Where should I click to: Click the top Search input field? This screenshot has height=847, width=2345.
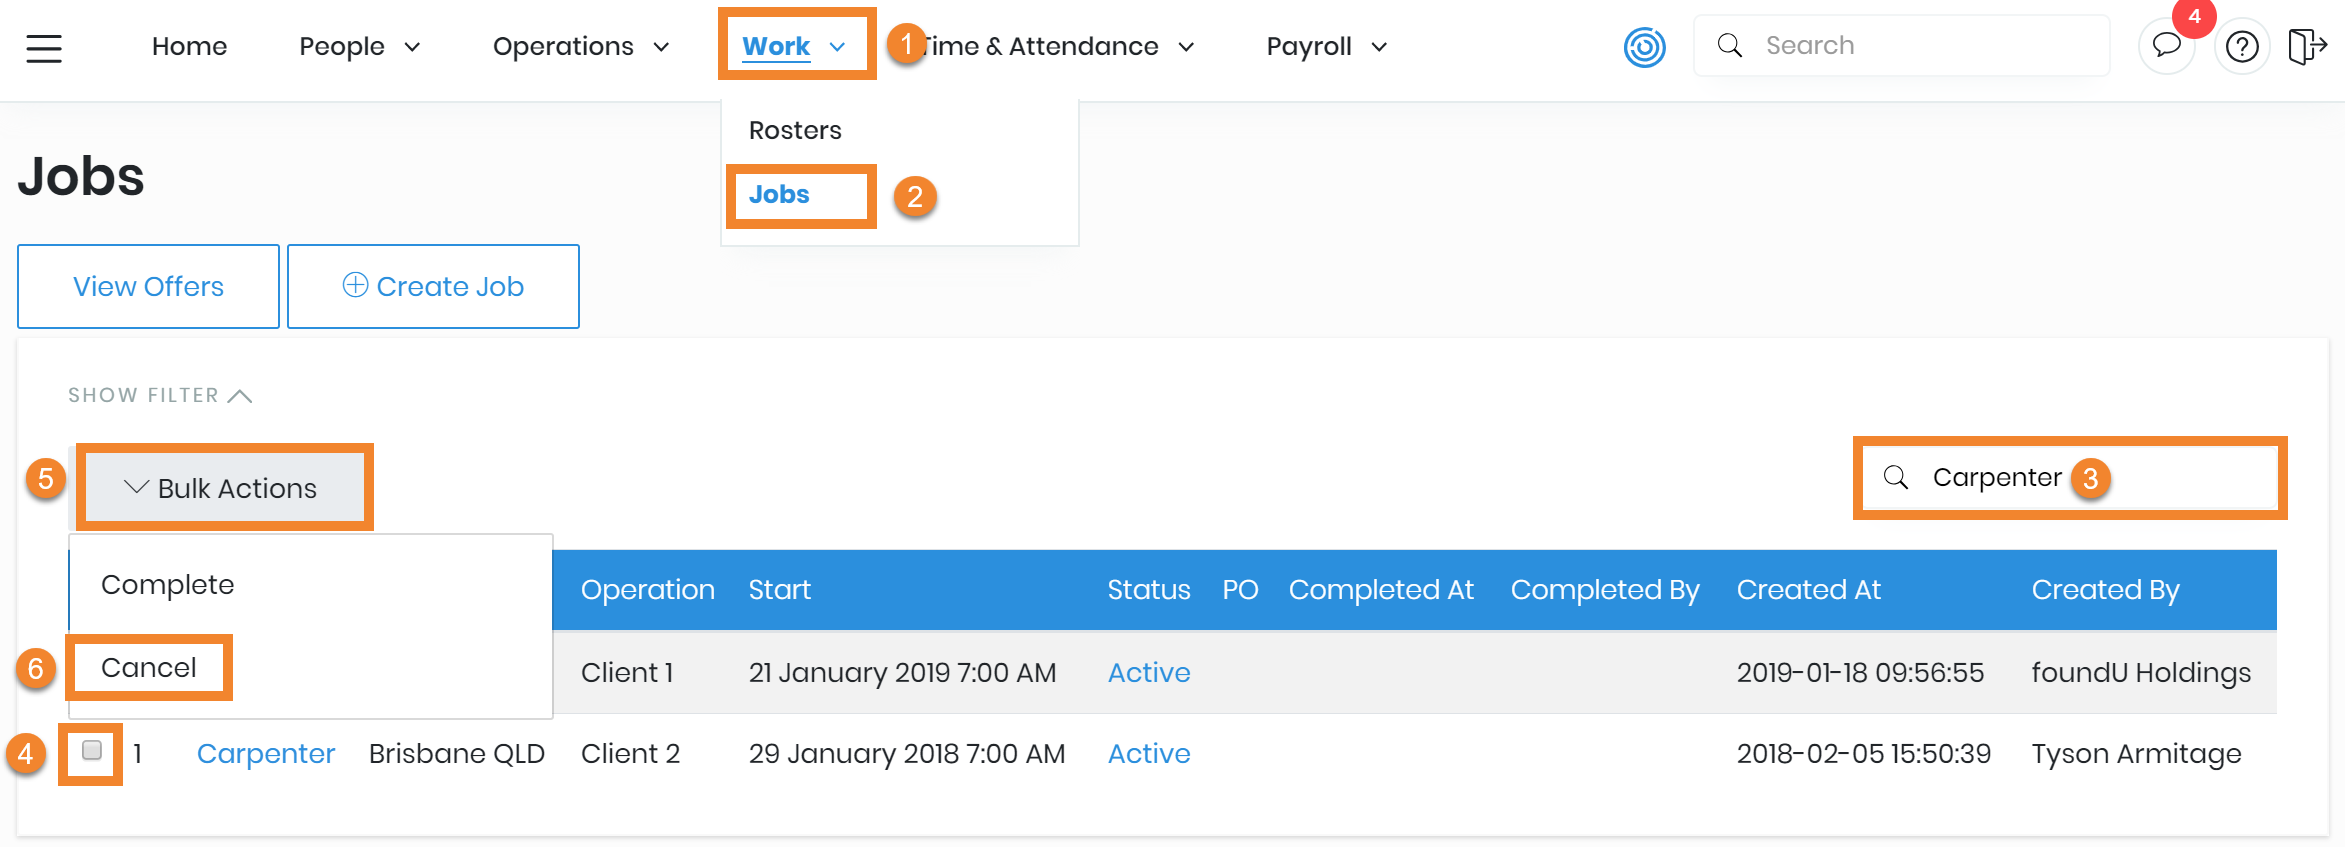tap(1920, 46)
